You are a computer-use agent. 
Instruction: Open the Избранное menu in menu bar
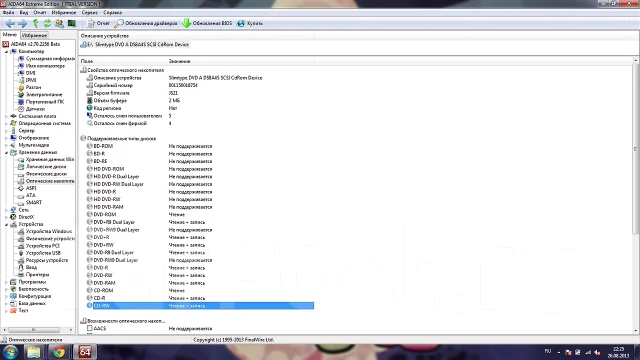(x=64, y=13)
